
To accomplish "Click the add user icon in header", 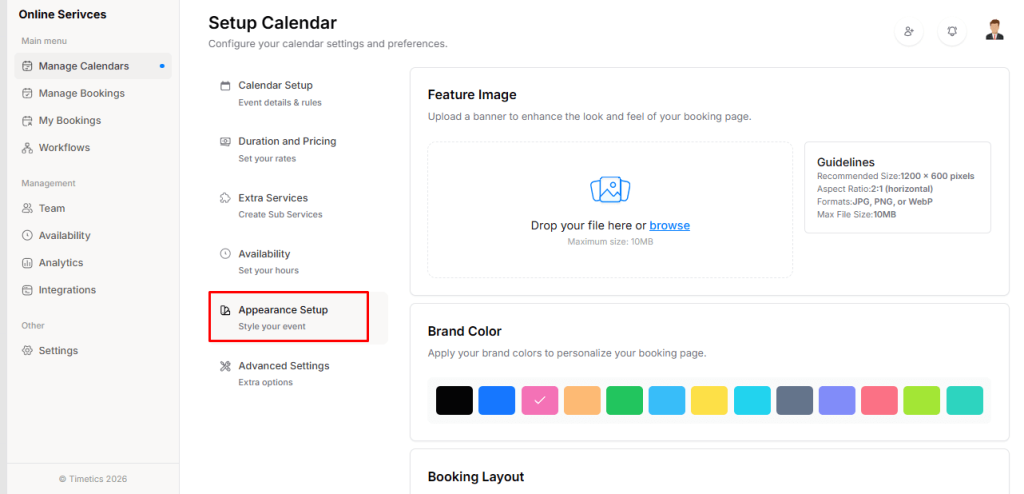I will (908, 32).
